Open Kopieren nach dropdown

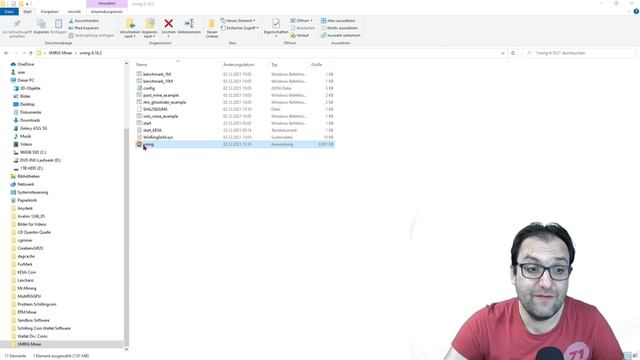tap(149, 28)
